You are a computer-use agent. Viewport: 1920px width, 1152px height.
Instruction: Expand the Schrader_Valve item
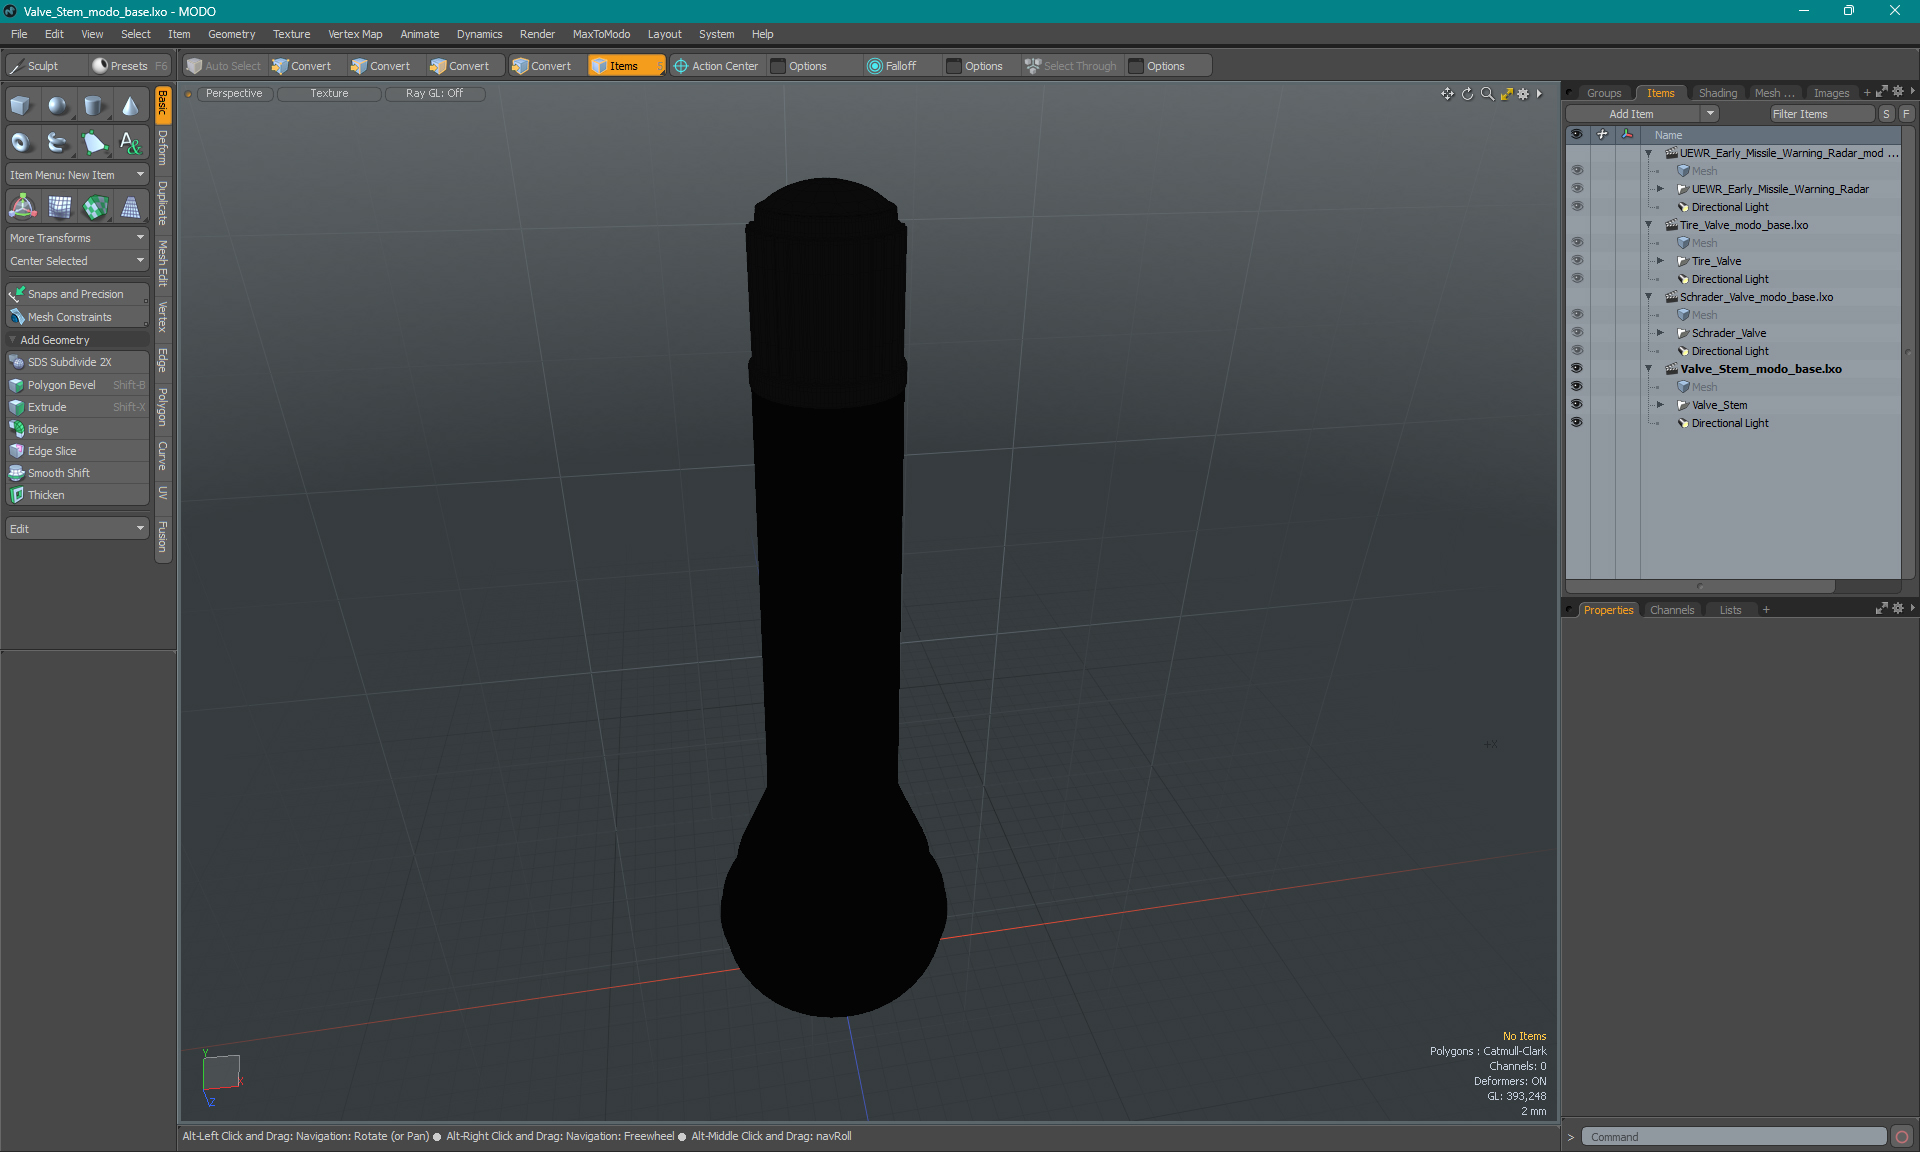click(1660, 333)
